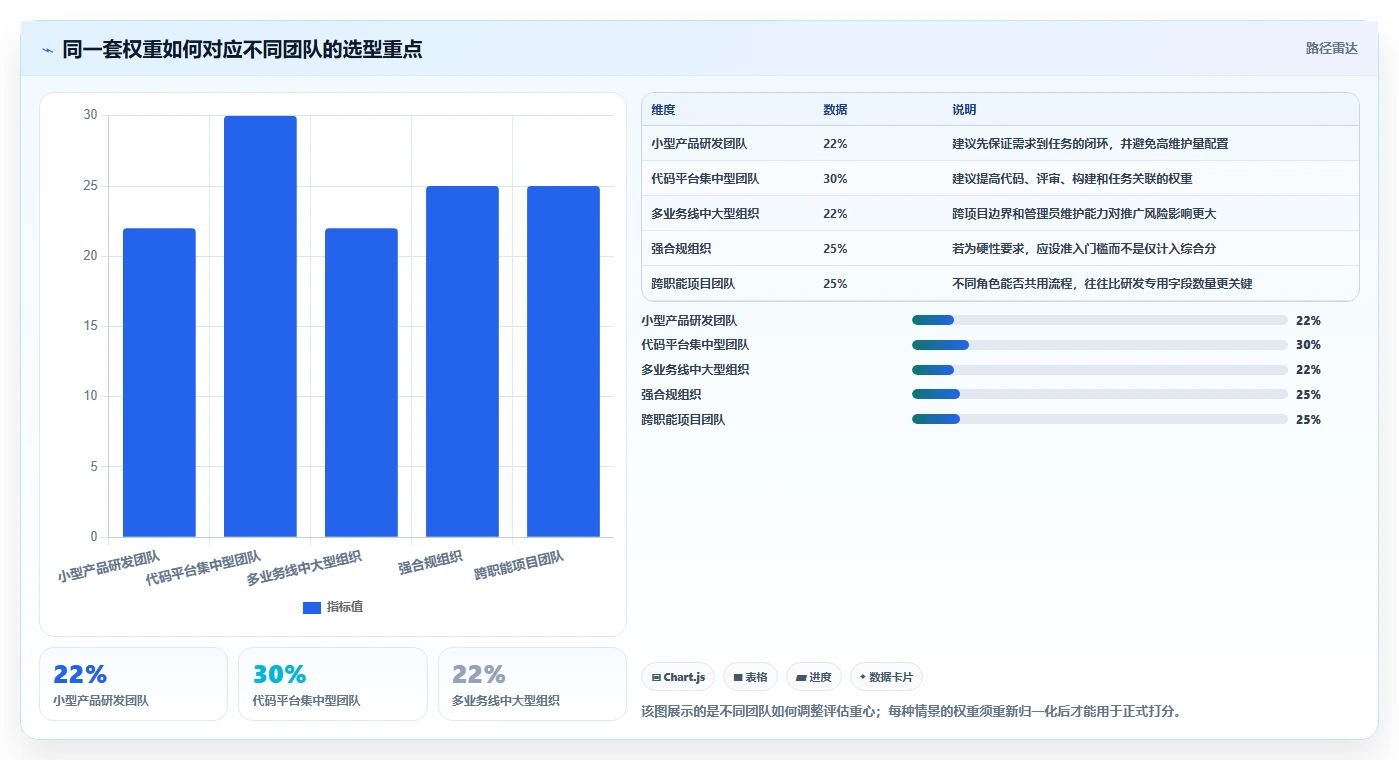Click the 多业务线中大型组织 progress bar
The image size is (1399, 760).
pyautogui.click(x=1100, y=370)
